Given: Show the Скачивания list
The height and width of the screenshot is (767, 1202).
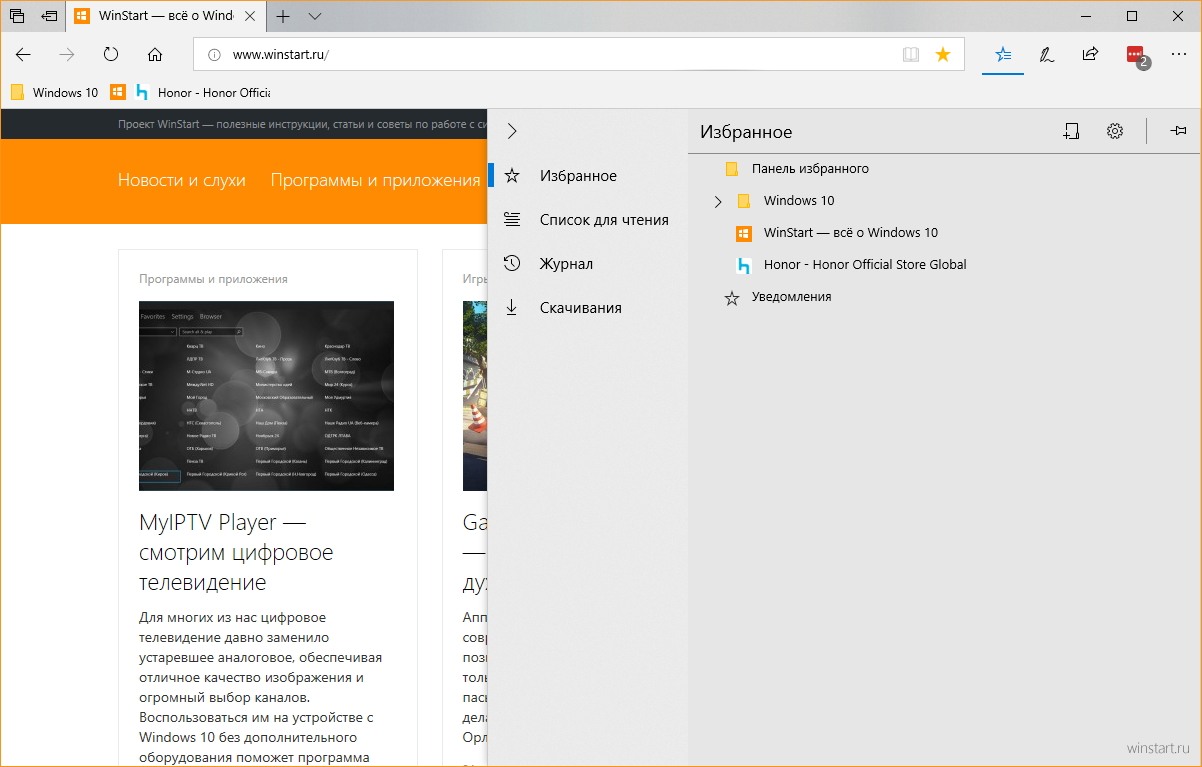Looking at the screenshot, I should (x=588, y=308).
